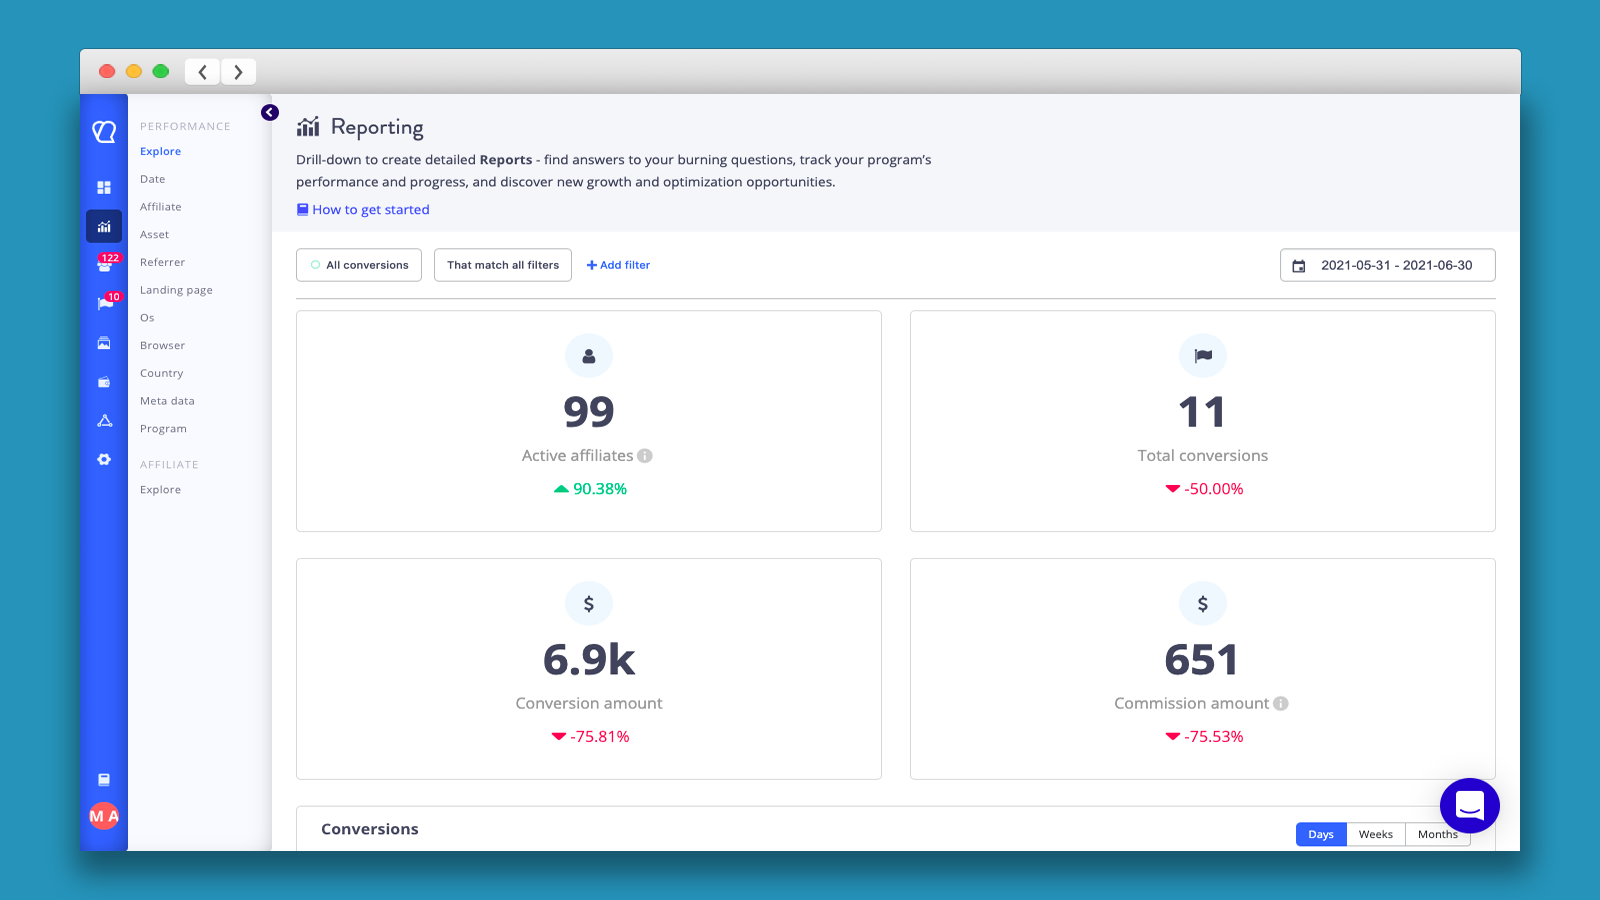Select the Days chart granularity toggle
The width and height of the screenshot is (1600, 900).
tap(1321, 834)
